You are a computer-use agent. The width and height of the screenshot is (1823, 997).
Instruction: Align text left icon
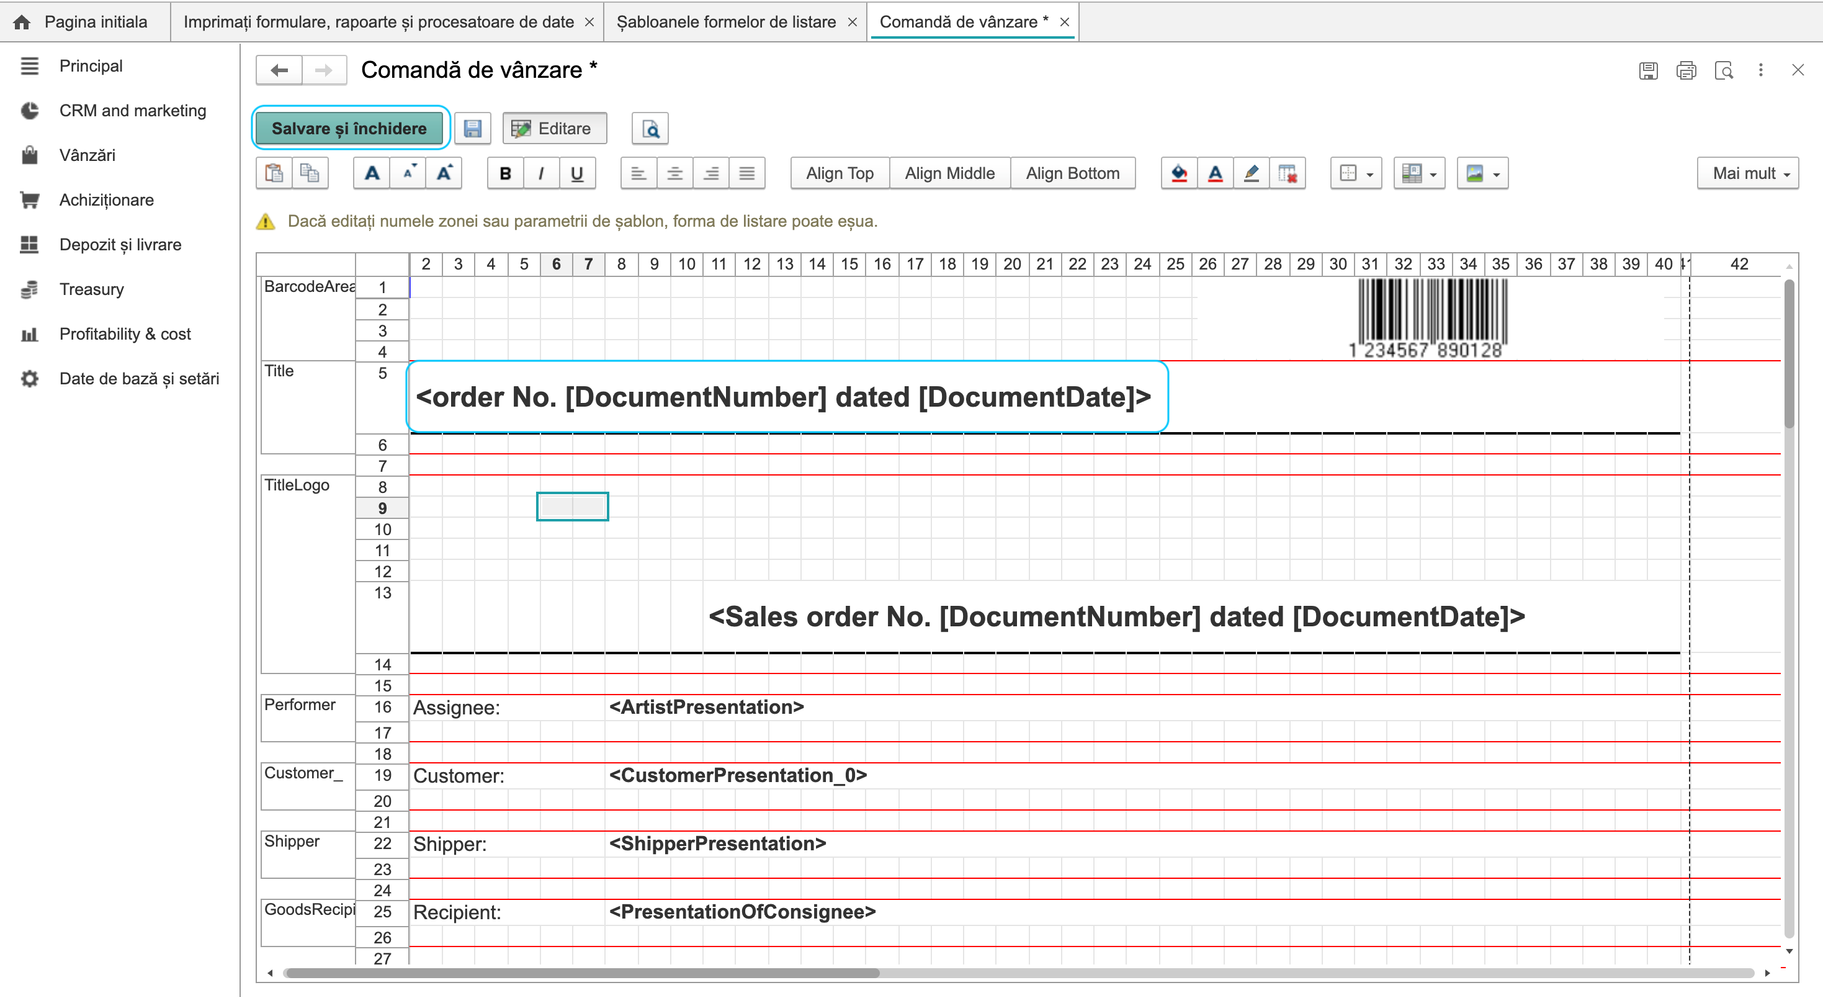[638, 173]
